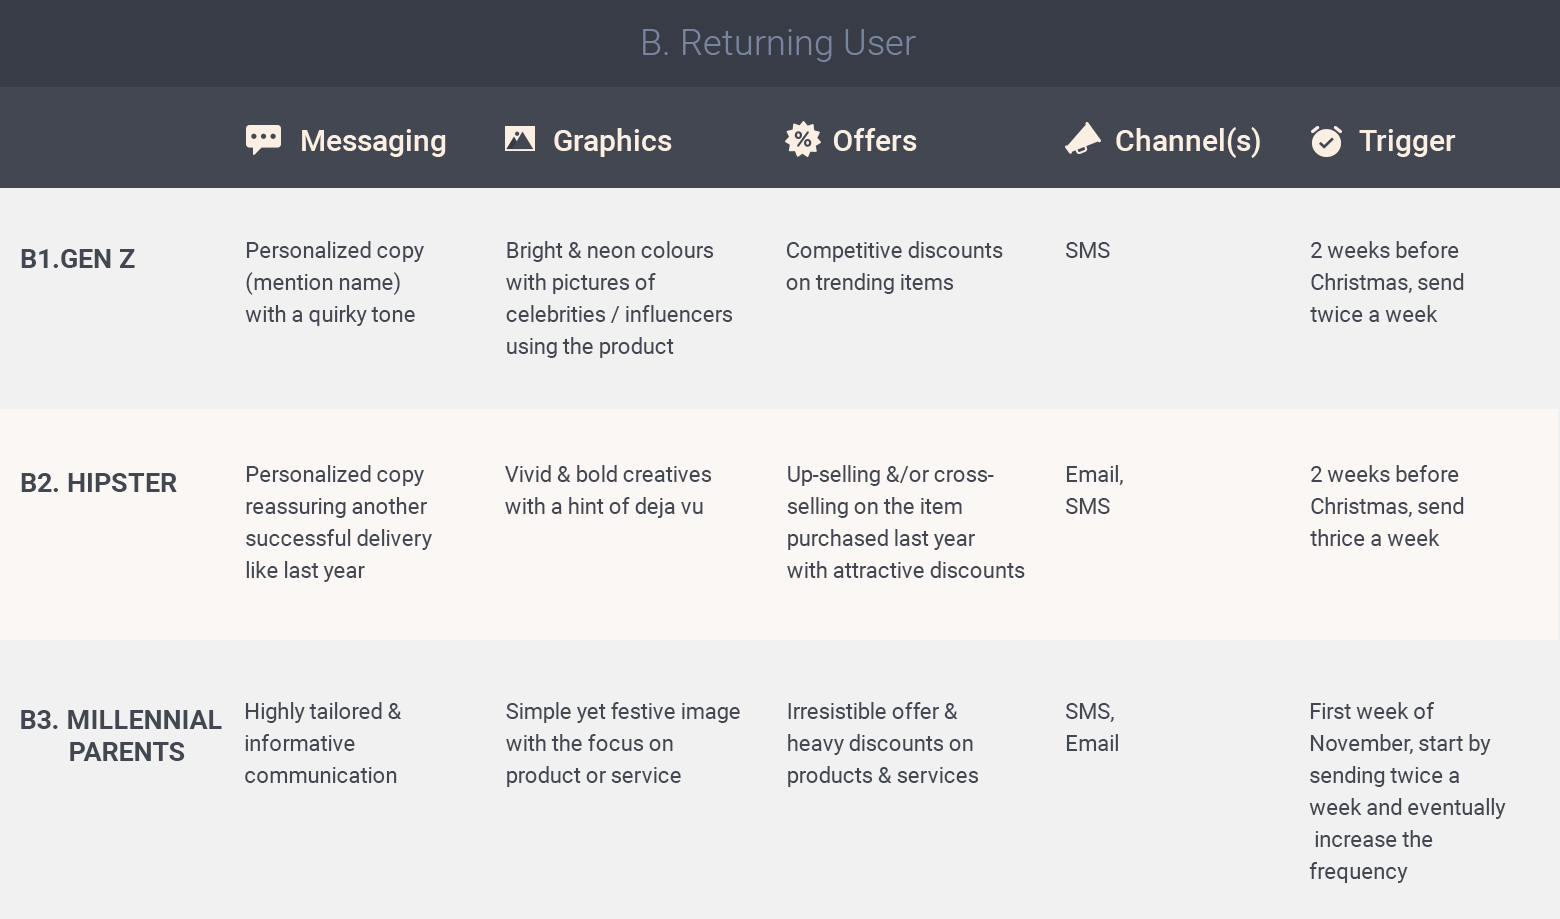Image resolution: width=1560 pixels, height=919 pixels.
Task: Click the picture Graphics icon
Action: pos(520,139)
